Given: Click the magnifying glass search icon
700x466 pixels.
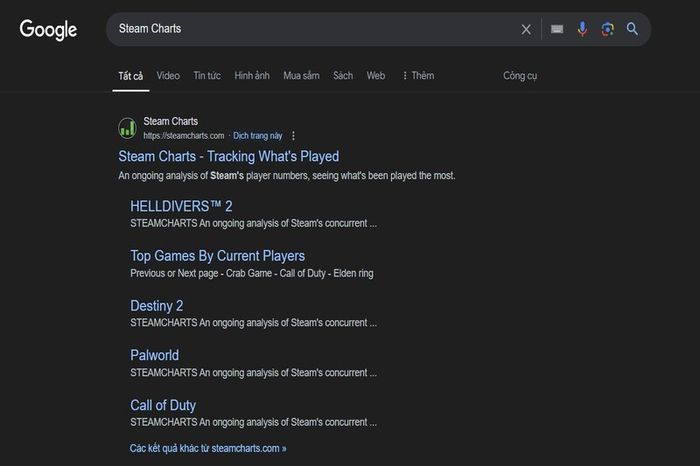Looking at the screenshot, I should pyautogui.click(x=632, y=29).
